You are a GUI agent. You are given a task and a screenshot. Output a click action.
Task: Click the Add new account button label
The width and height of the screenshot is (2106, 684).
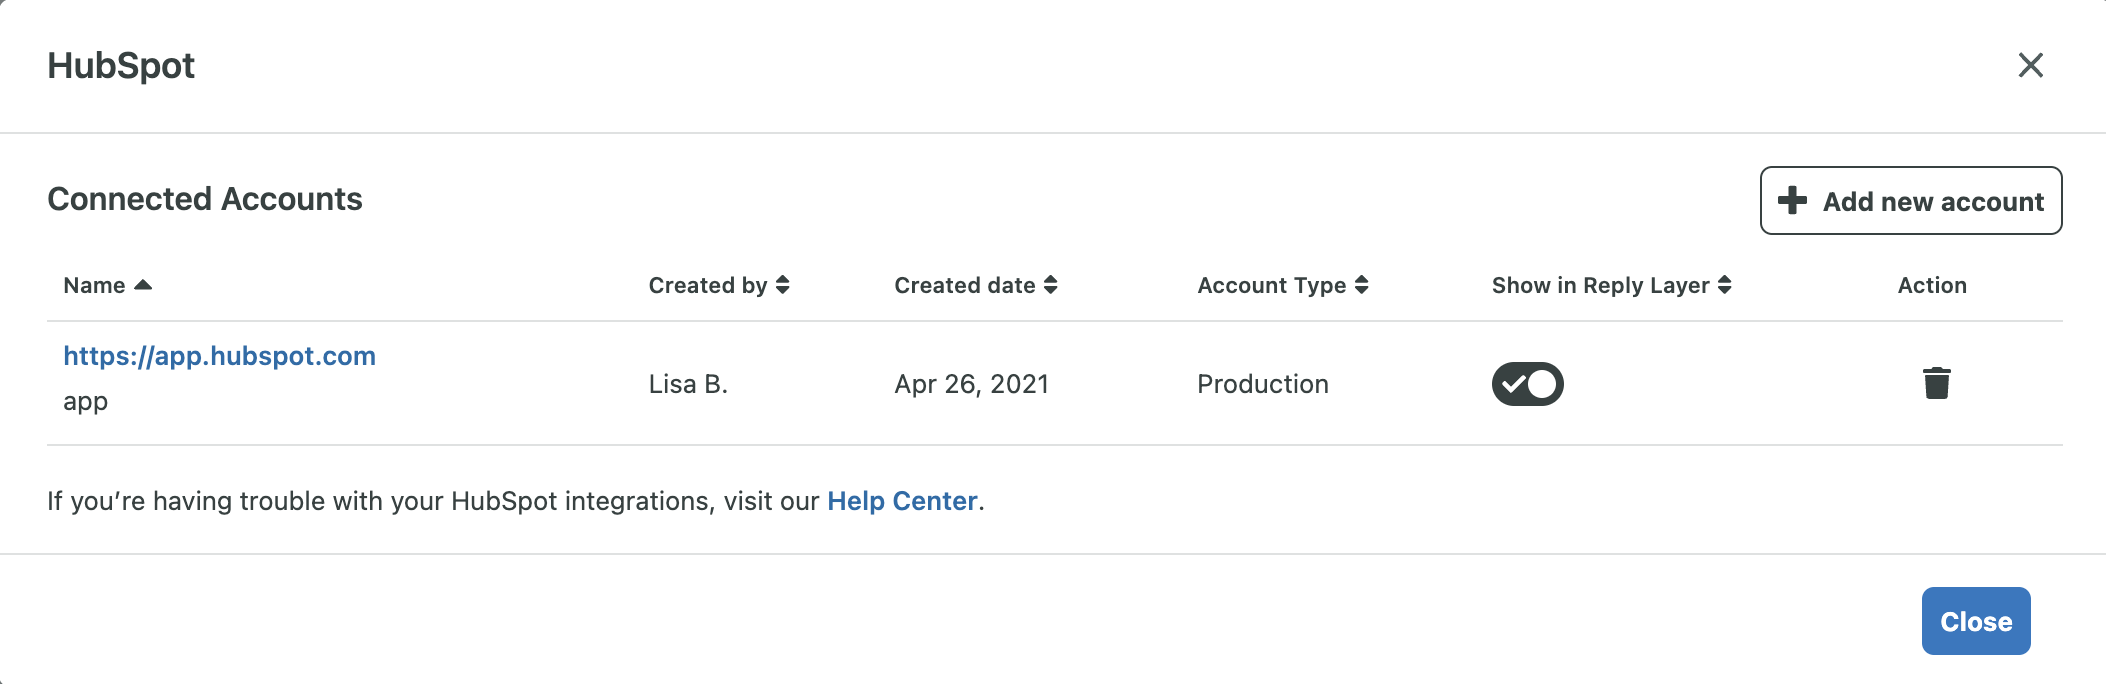pos(1932,201)
